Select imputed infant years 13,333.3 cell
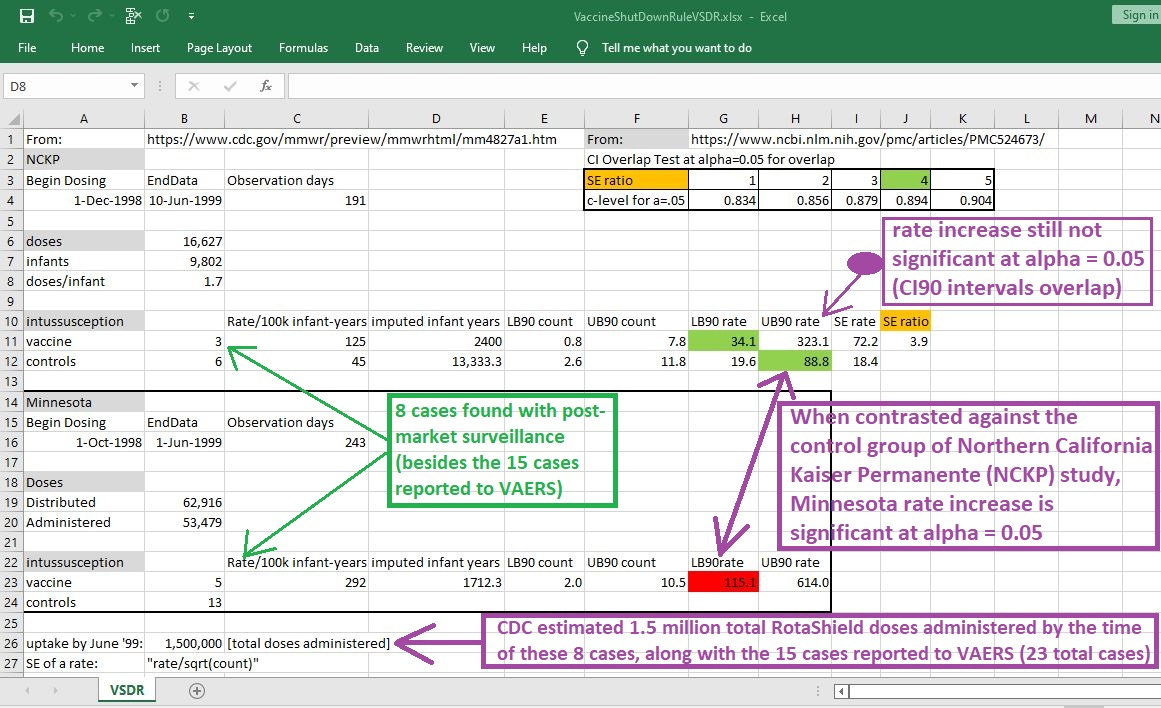 436,361
